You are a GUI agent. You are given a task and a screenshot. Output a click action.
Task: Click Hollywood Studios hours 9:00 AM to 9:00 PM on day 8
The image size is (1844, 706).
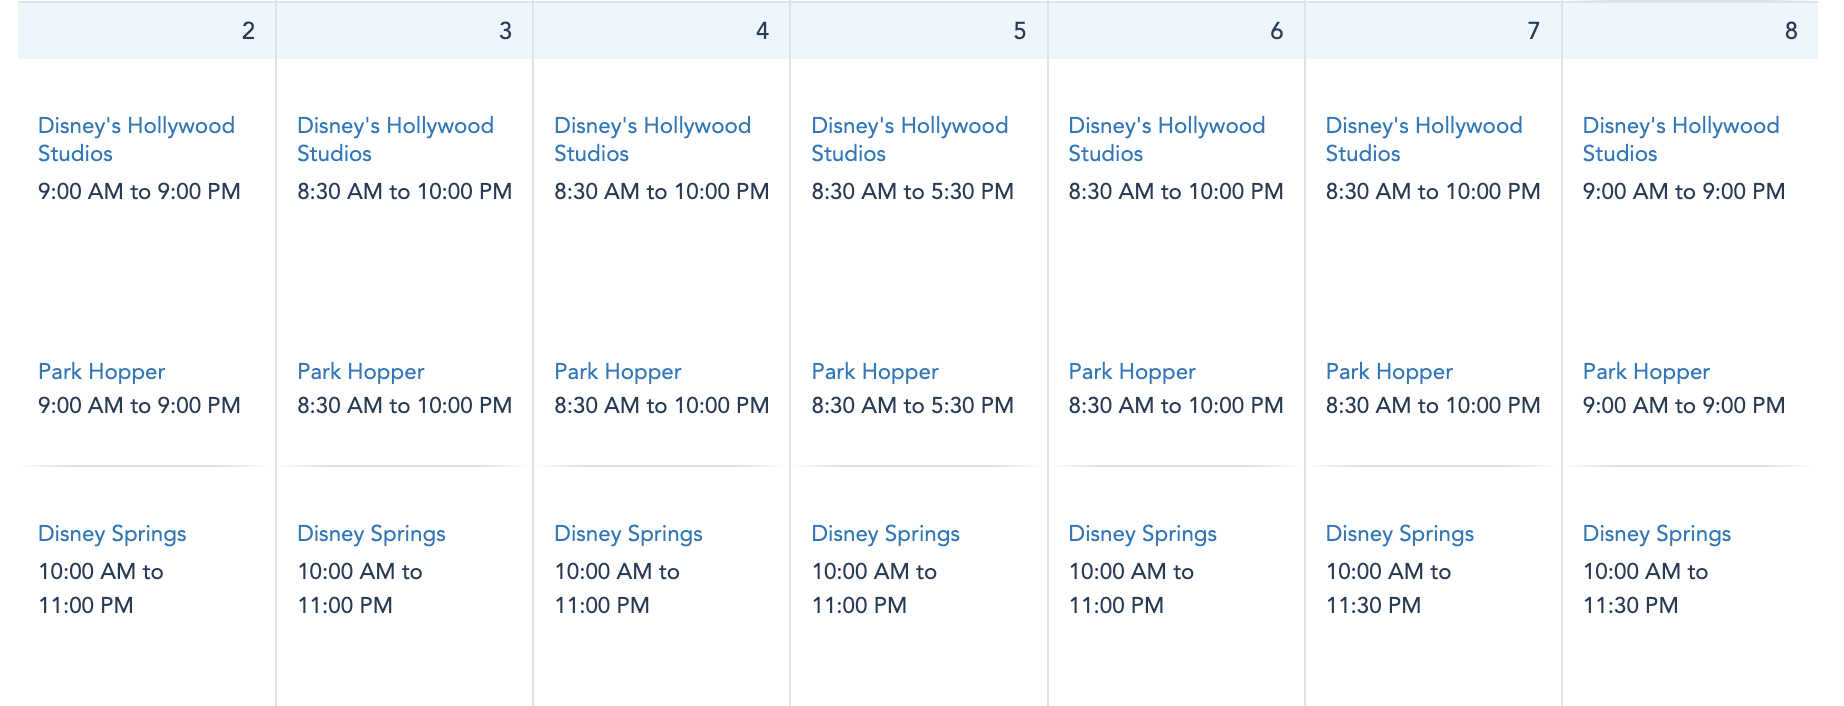click(1683, 191)
